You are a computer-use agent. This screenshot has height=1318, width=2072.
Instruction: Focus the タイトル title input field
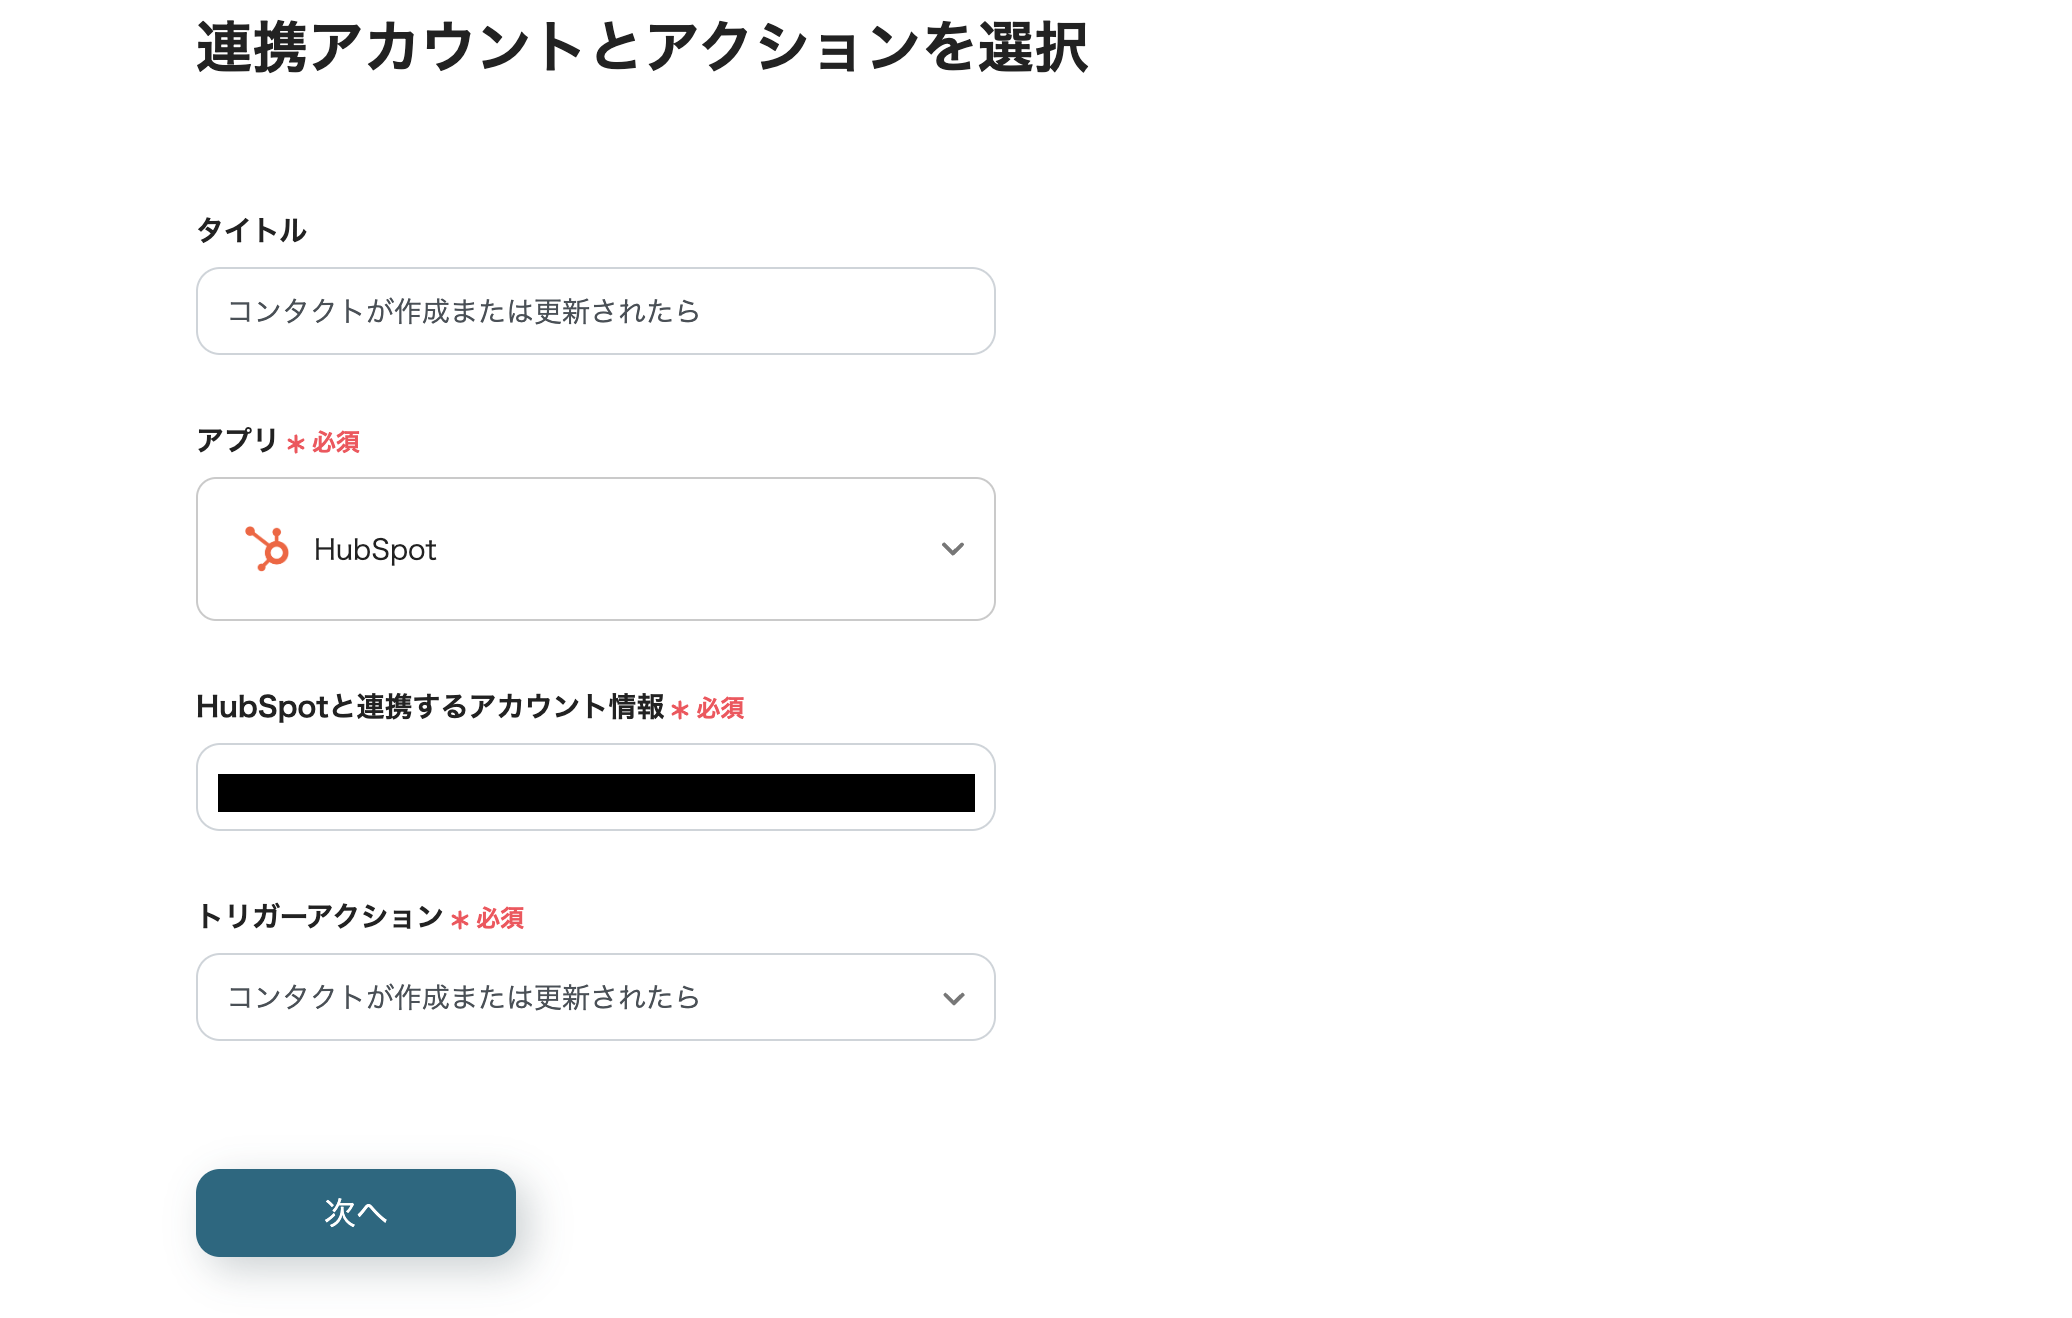pos(595,311)
